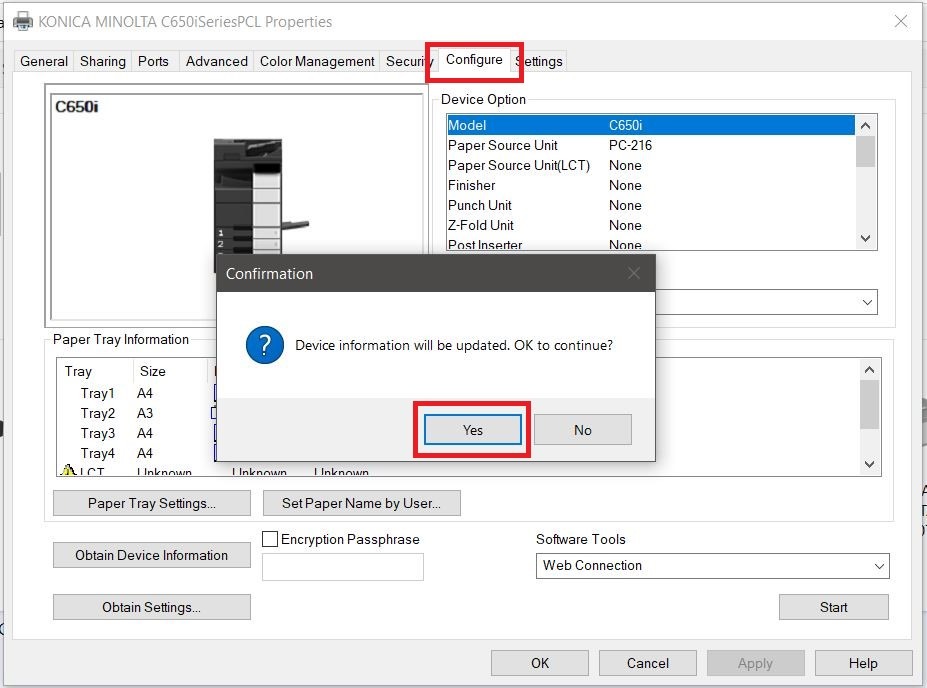
Task: Switch to the Ports tab
Action: click(x=153, y=61)
